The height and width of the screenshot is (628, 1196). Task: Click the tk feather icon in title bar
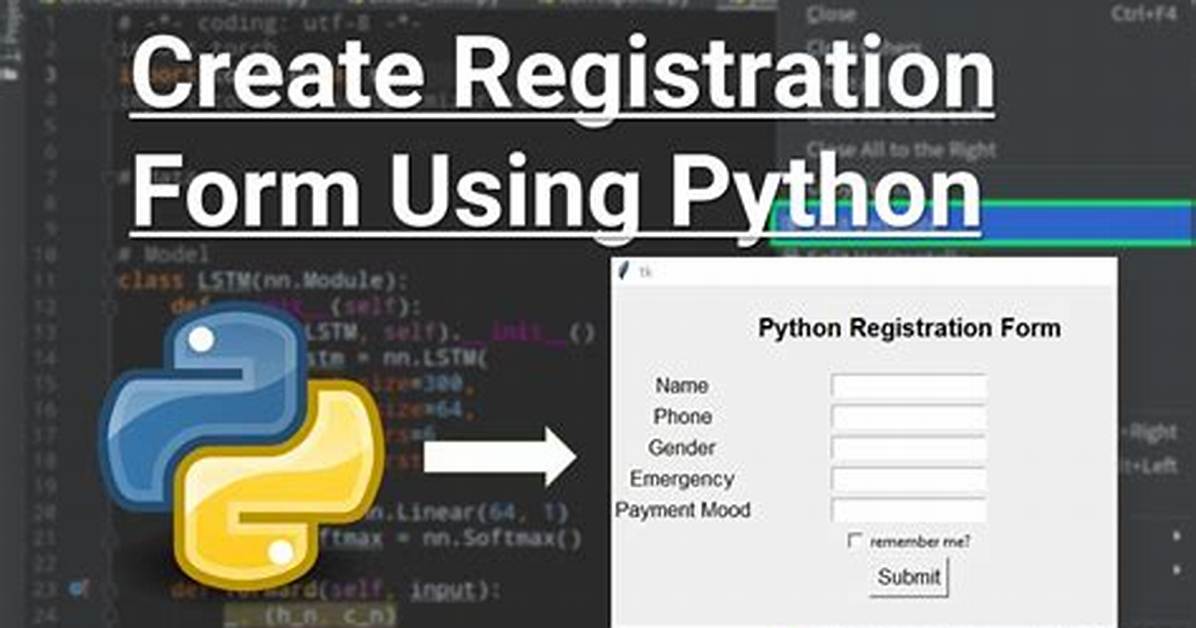pyautogui.click(x=625, y=270)
